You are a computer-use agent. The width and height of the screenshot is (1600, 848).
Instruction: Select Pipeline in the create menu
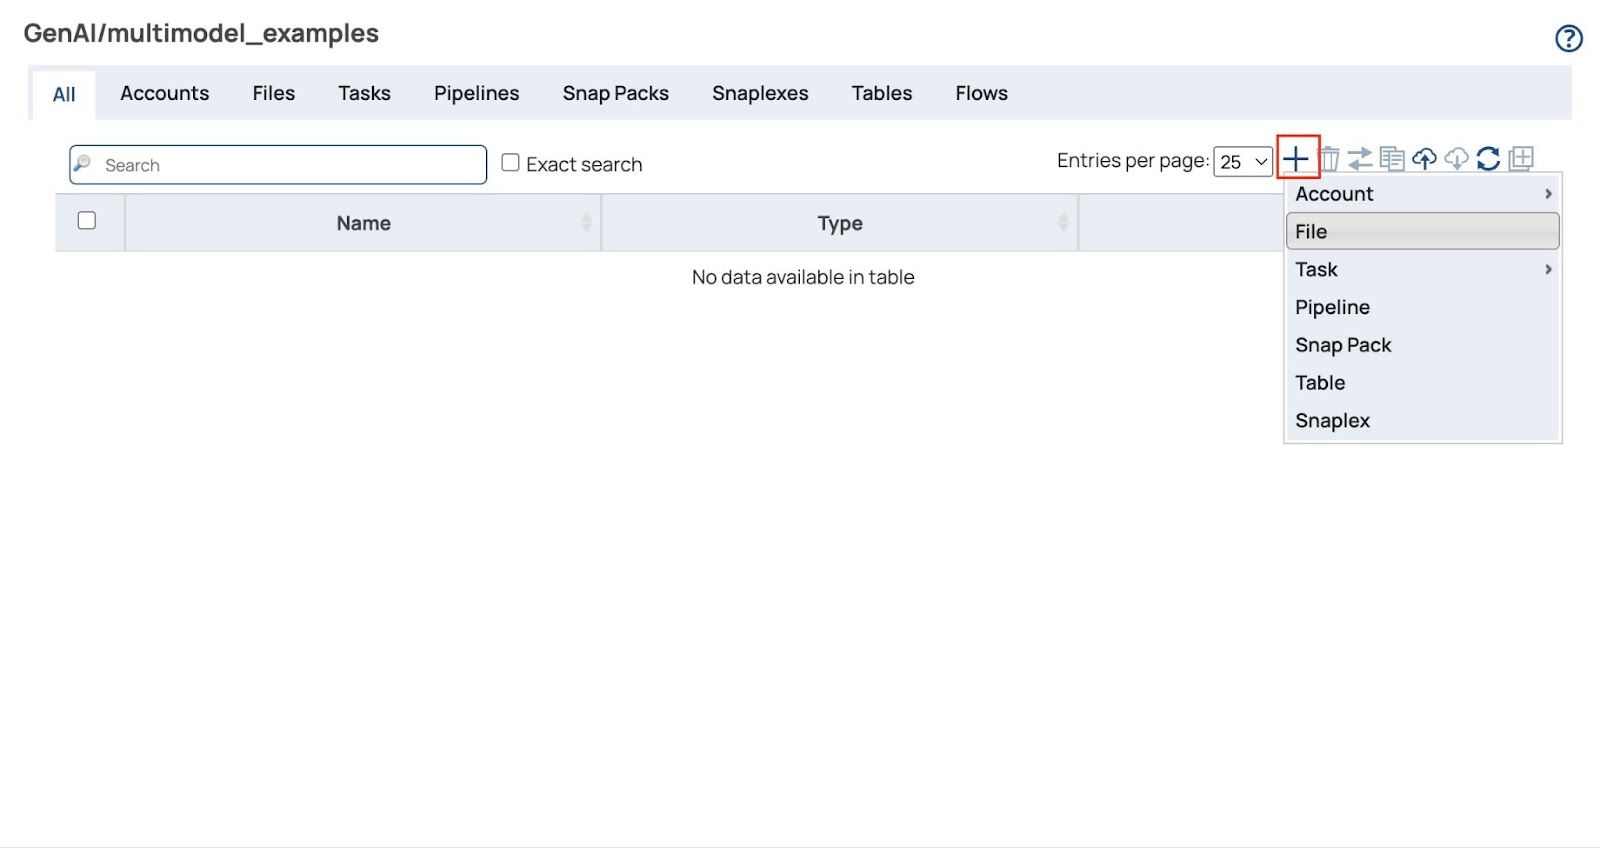[x=1332, y=308]
